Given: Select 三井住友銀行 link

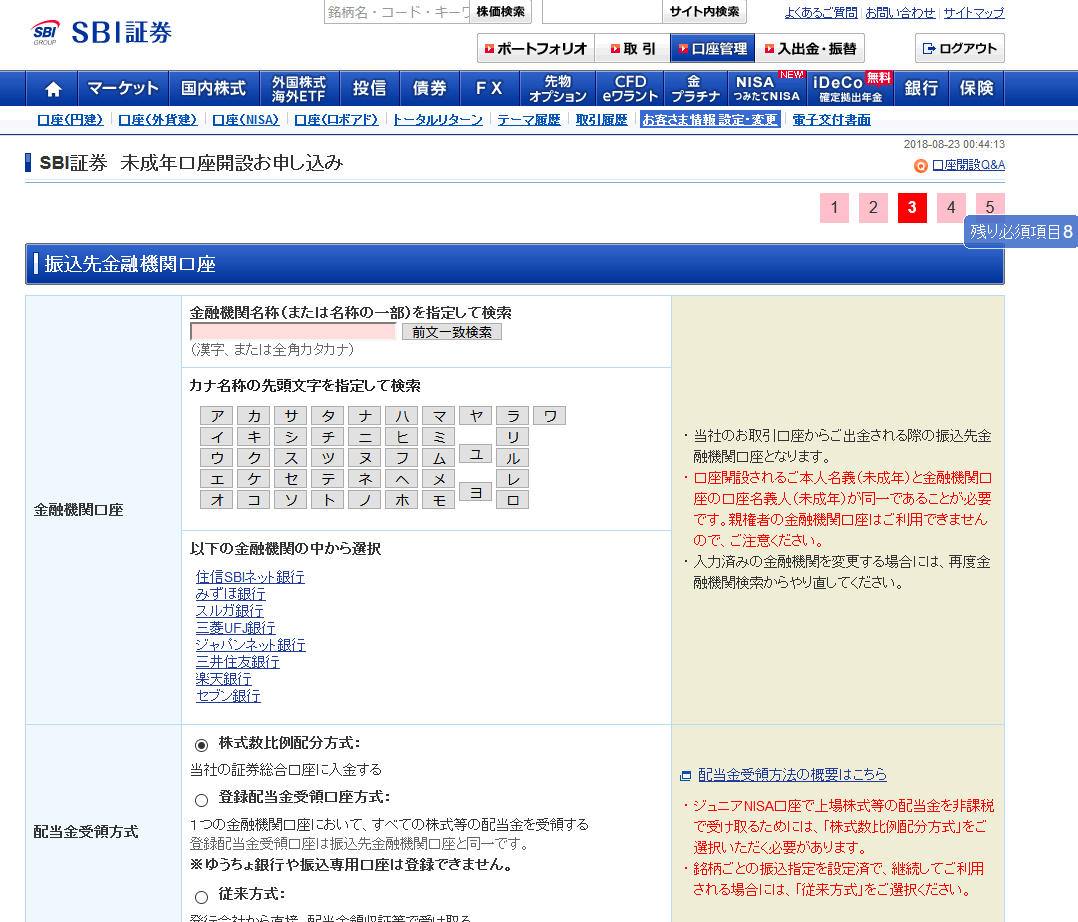Looking at the screenshot, I should (x=238, y=662).
